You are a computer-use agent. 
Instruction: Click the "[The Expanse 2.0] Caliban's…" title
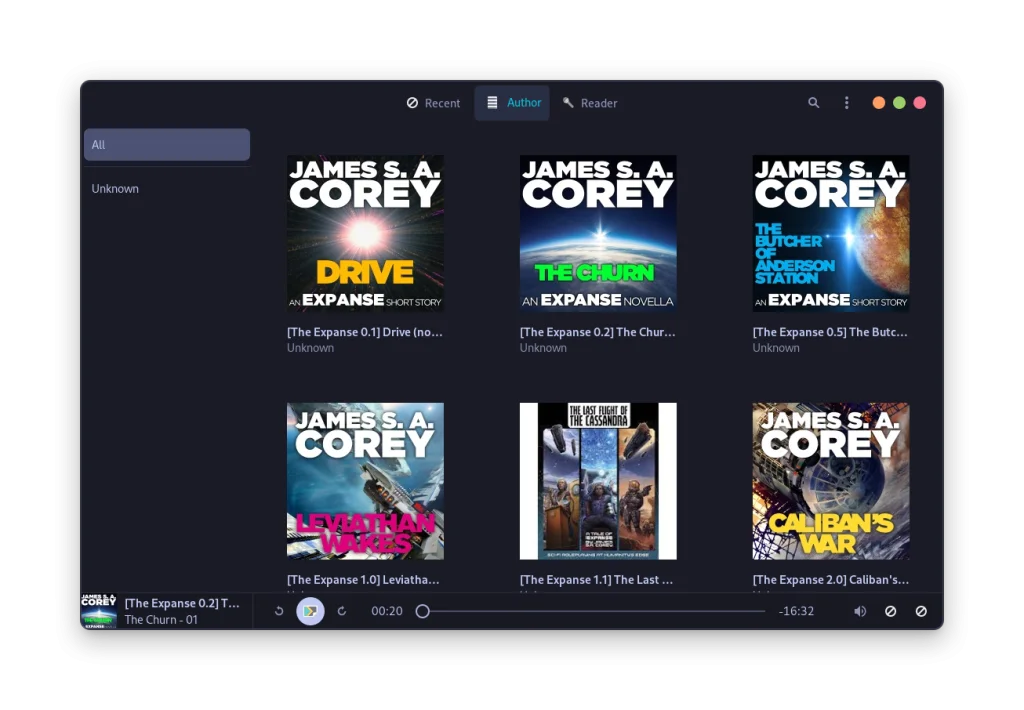click(831, 579)
